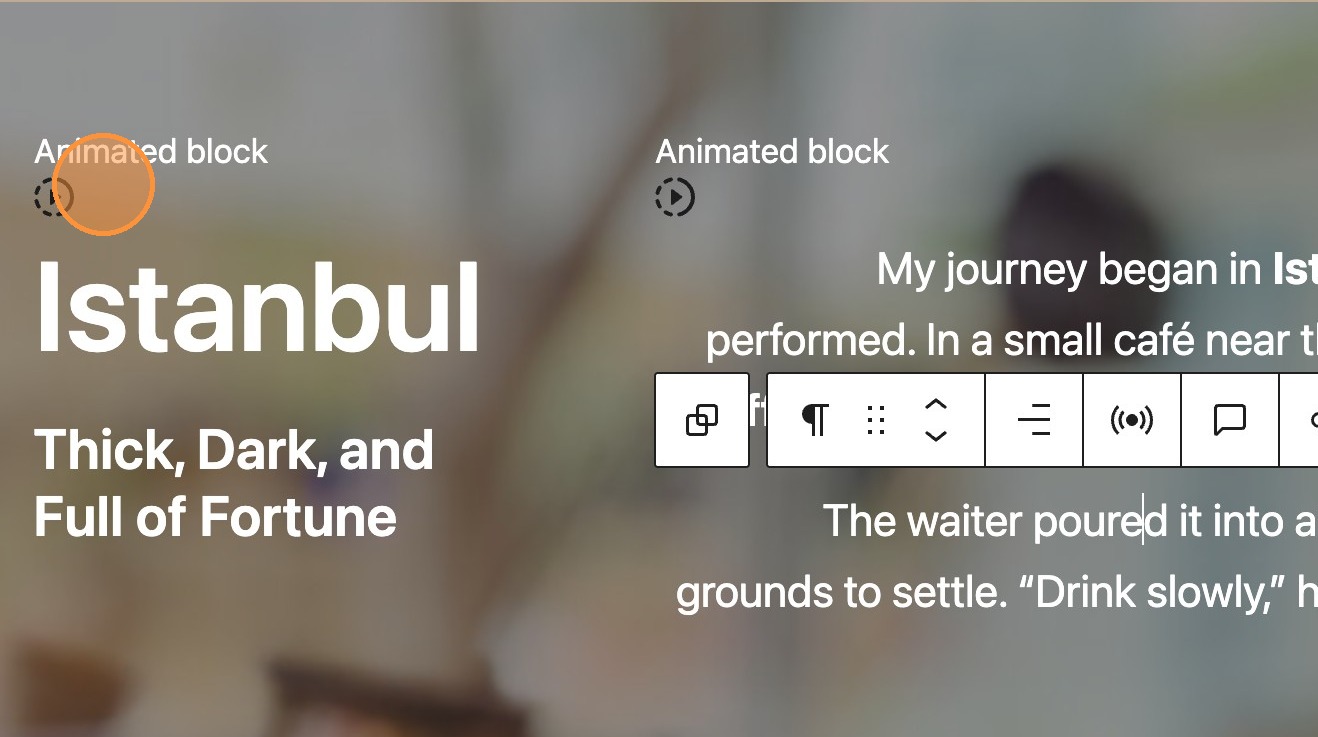Select the "Animated block" label above Istanbul
Image resolution: width=1318 pixels, height=737 pixels.
pyautogui.click(x=151, y=152)
